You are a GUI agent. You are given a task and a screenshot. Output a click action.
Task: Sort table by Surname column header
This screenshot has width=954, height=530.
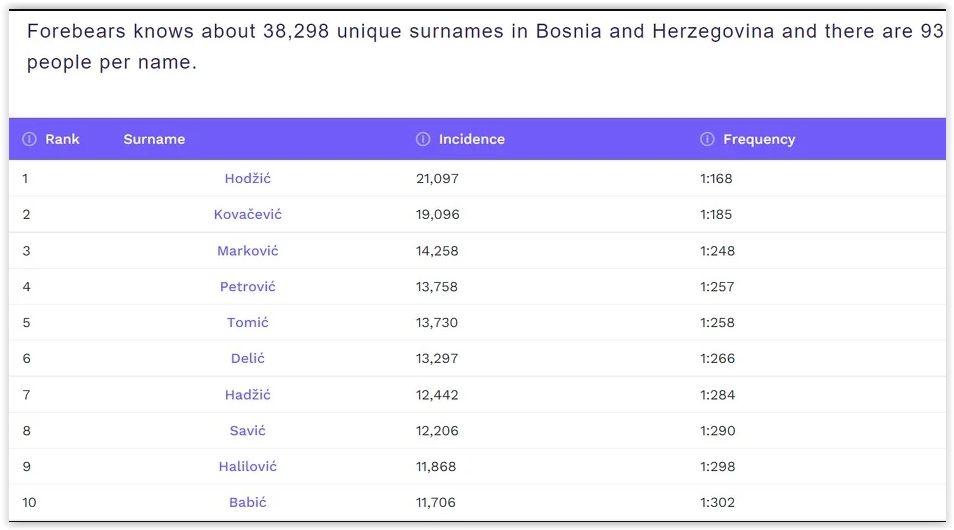point(154,139)
